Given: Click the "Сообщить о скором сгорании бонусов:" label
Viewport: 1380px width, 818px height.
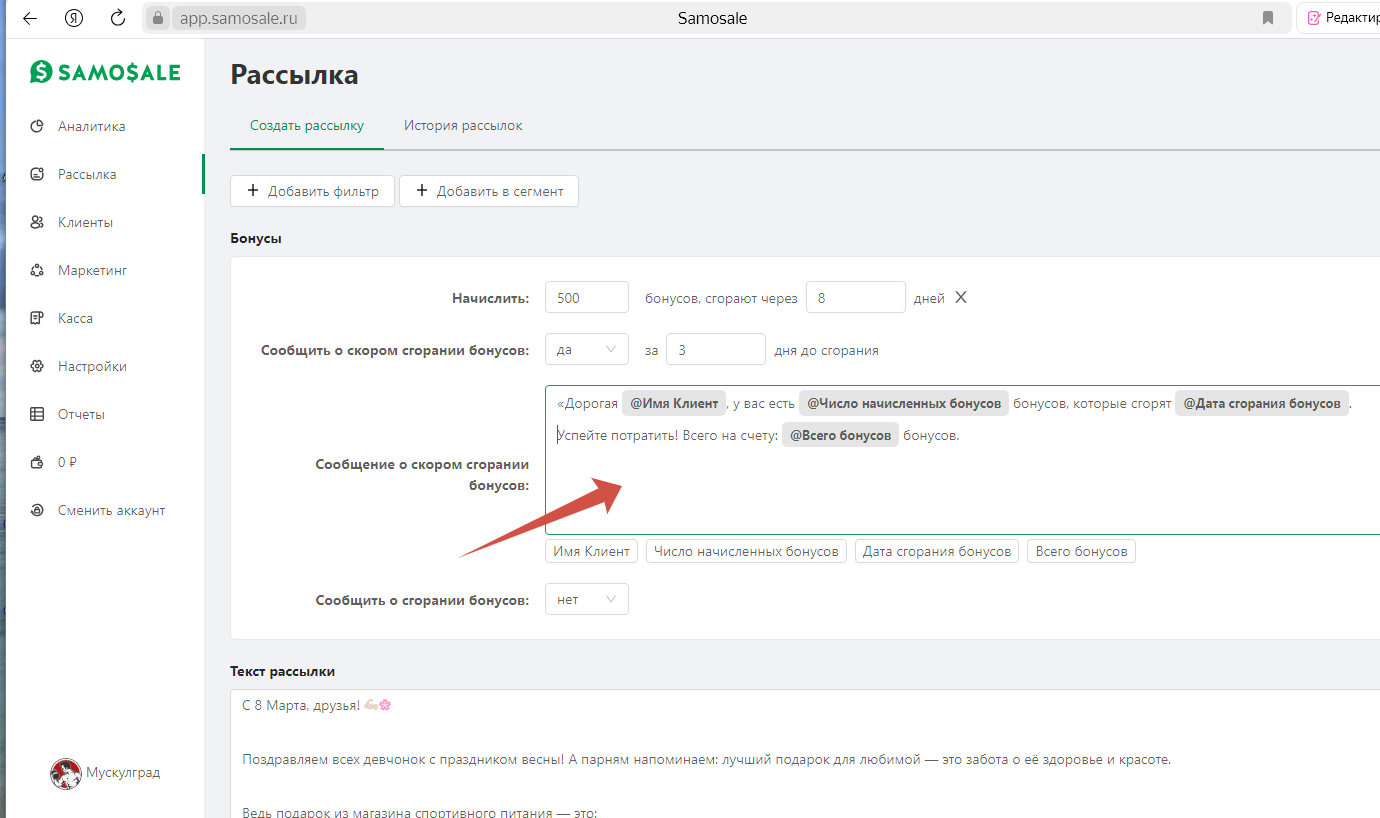Looking at the screenshot, I should pos(395,350).
